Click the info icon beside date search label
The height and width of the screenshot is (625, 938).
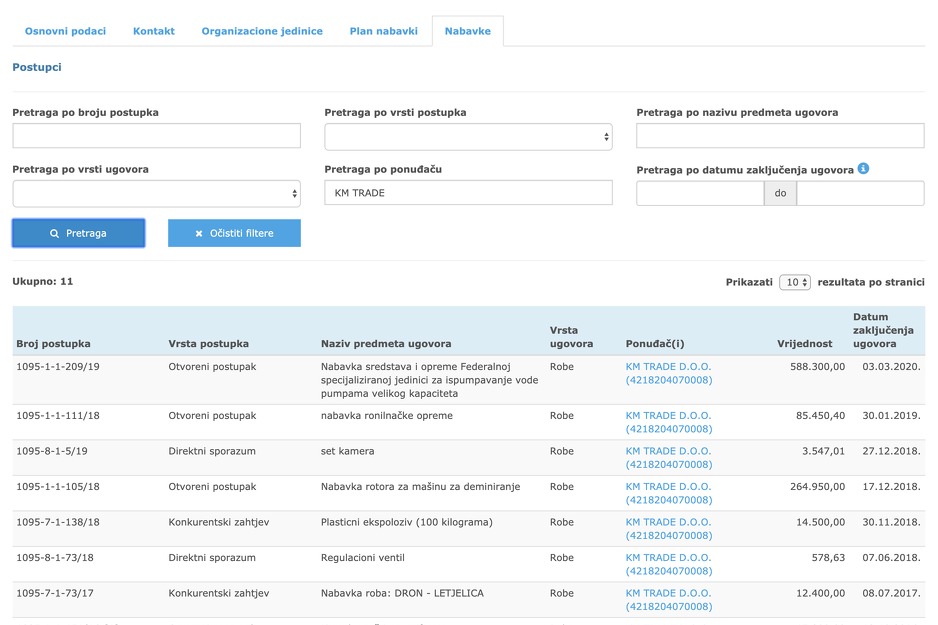pos(864,168)
